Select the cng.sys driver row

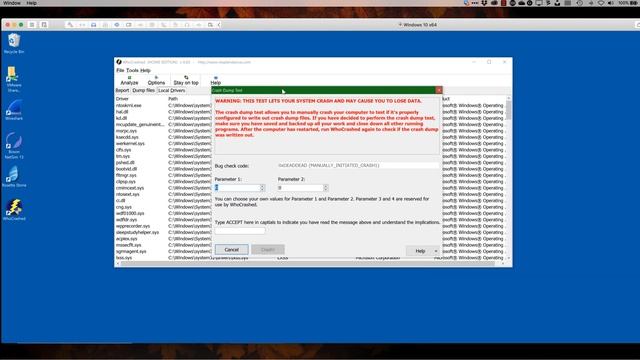123,207
